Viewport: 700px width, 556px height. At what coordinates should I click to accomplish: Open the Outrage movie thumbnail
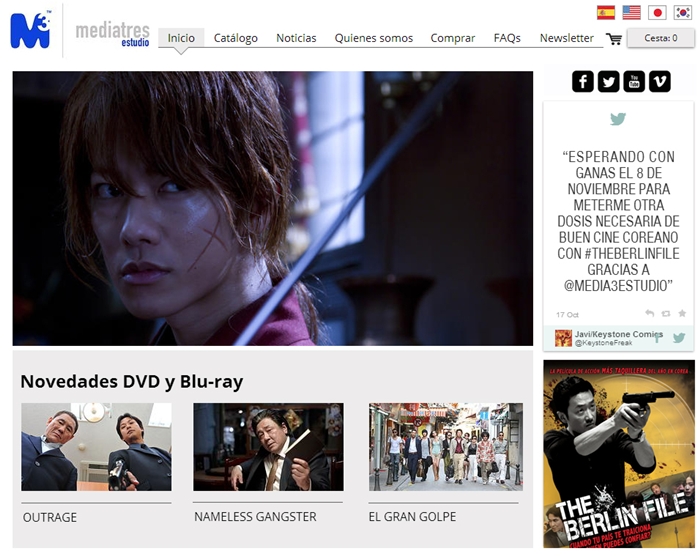pos(96,447)
